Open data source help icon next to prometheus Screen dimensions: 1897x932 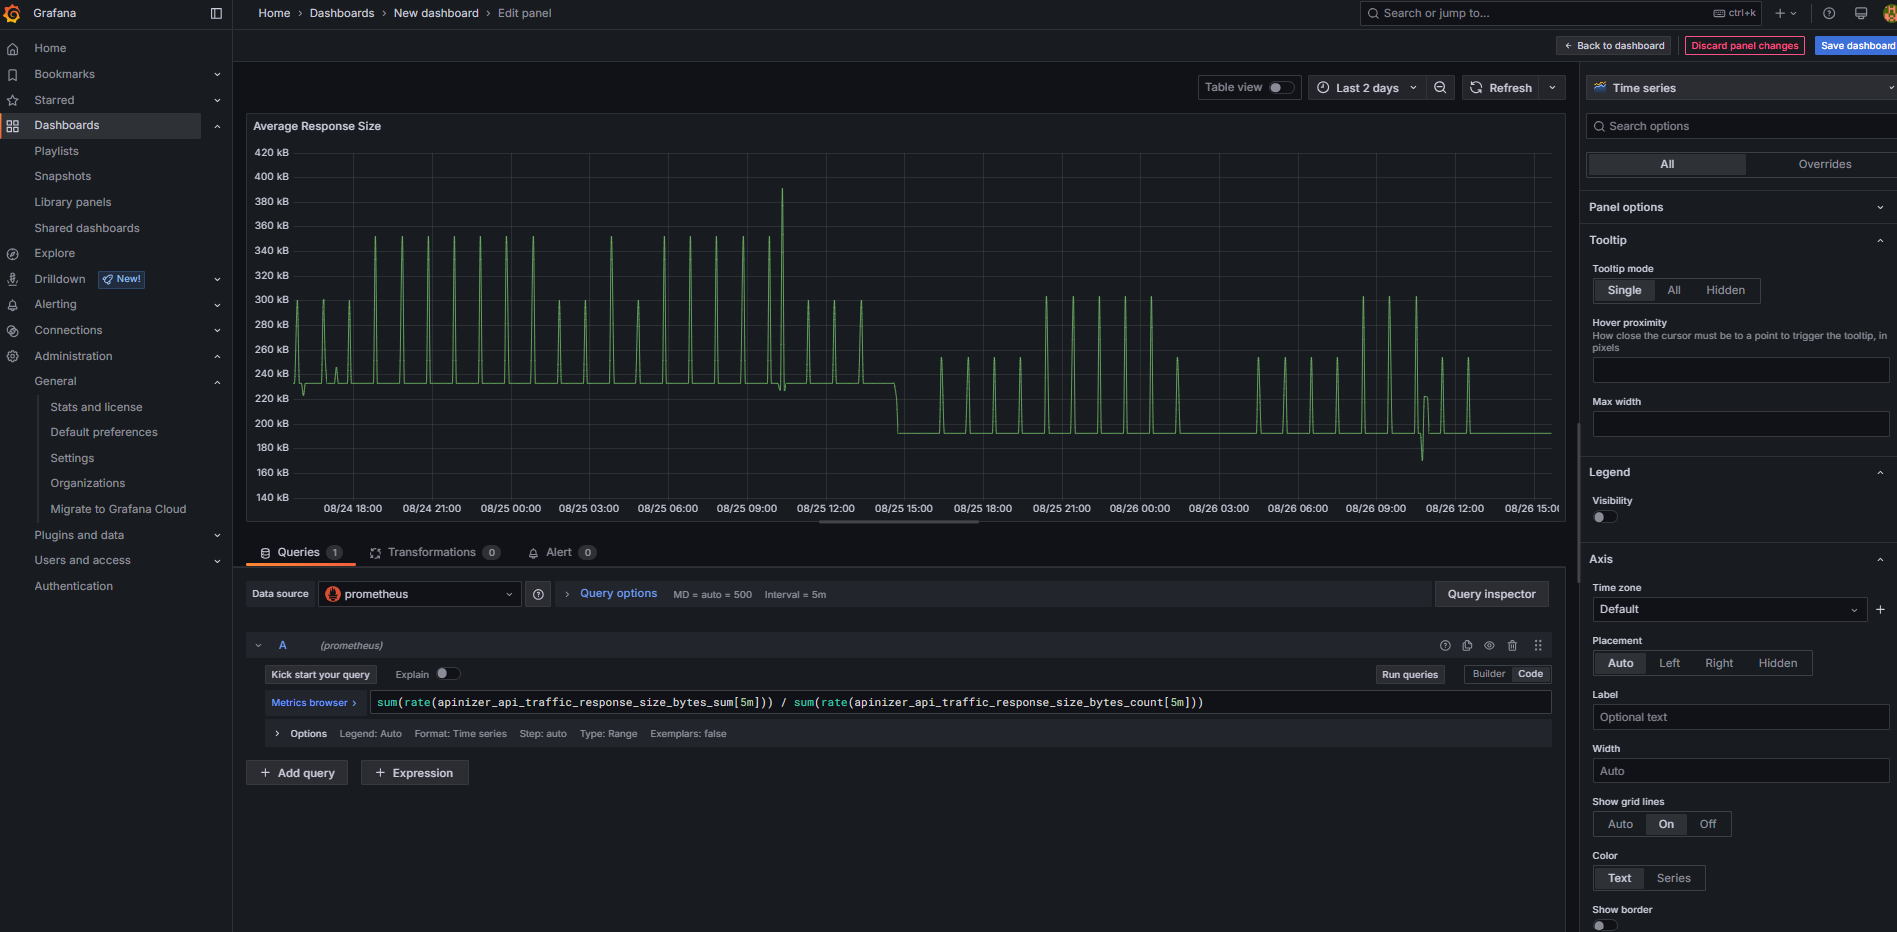coord(538,594)
